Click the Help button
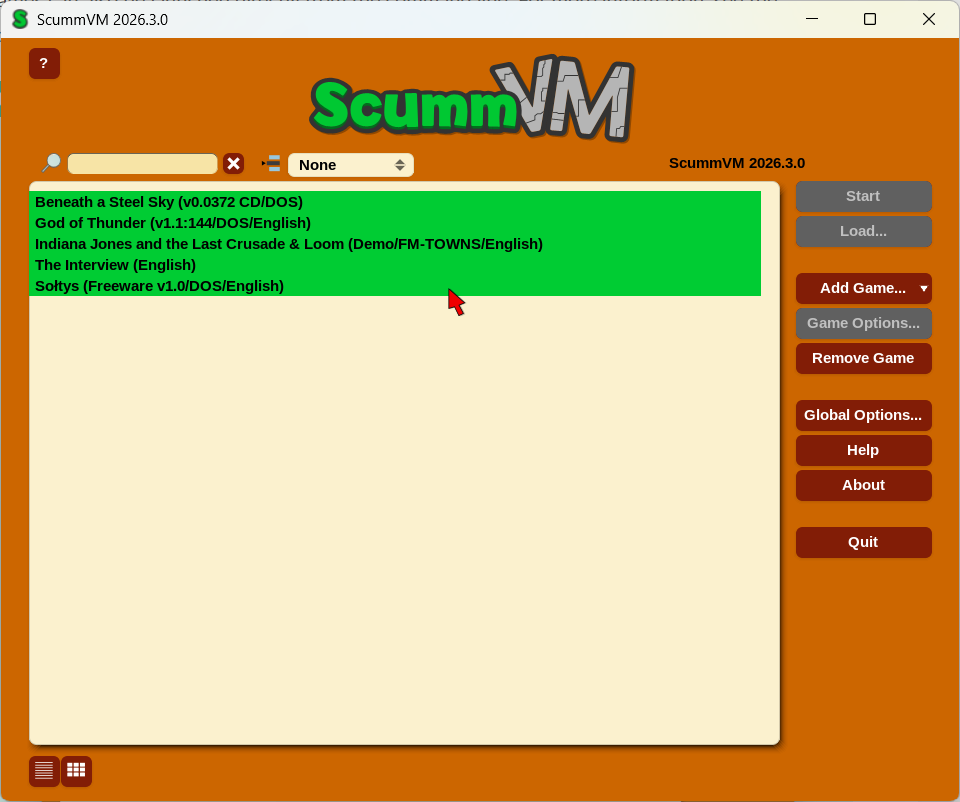Viewport: 960px width, 802px height. 863,450
